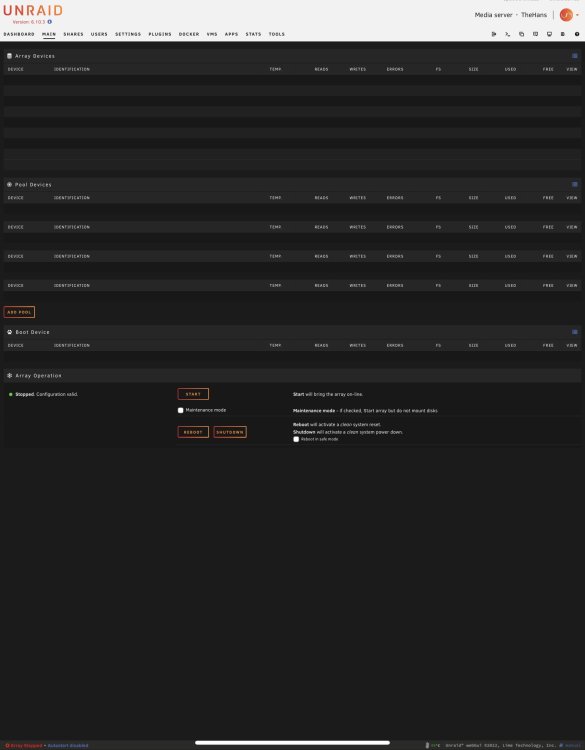
Task: Click the Array Operation snowflake icon
Action: (x=9, y=376)
